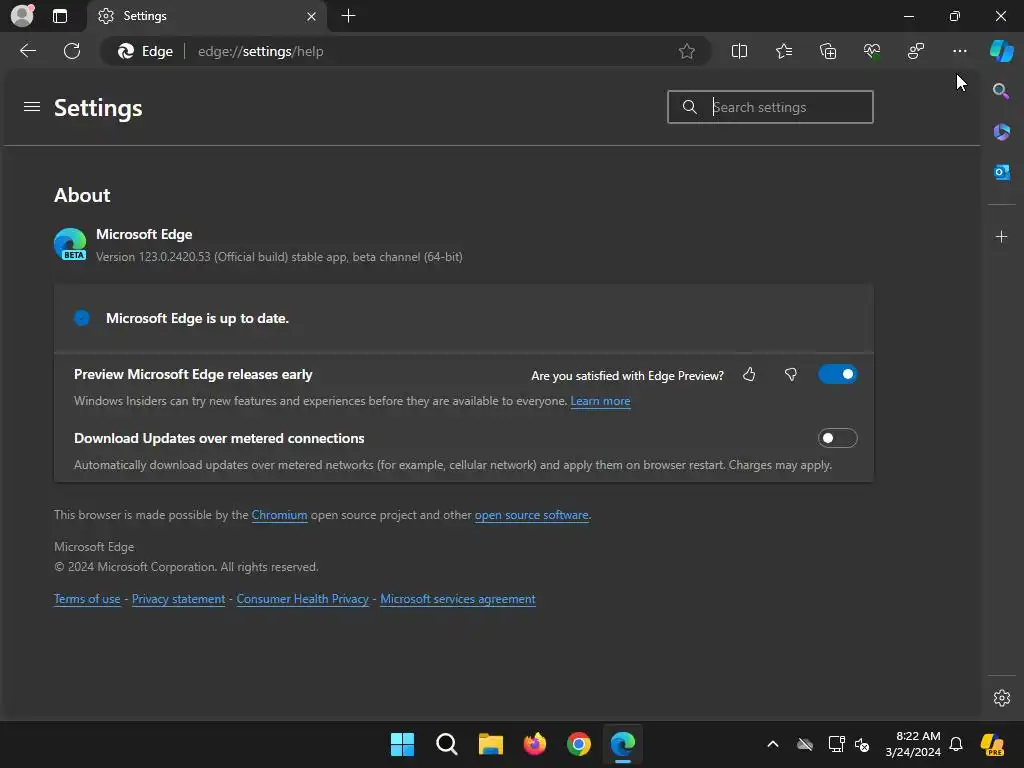Open Copilot in the toolbar corner
Image resolution: width=1024 pixels, height=768 pixels.
tap(1002, 51)
